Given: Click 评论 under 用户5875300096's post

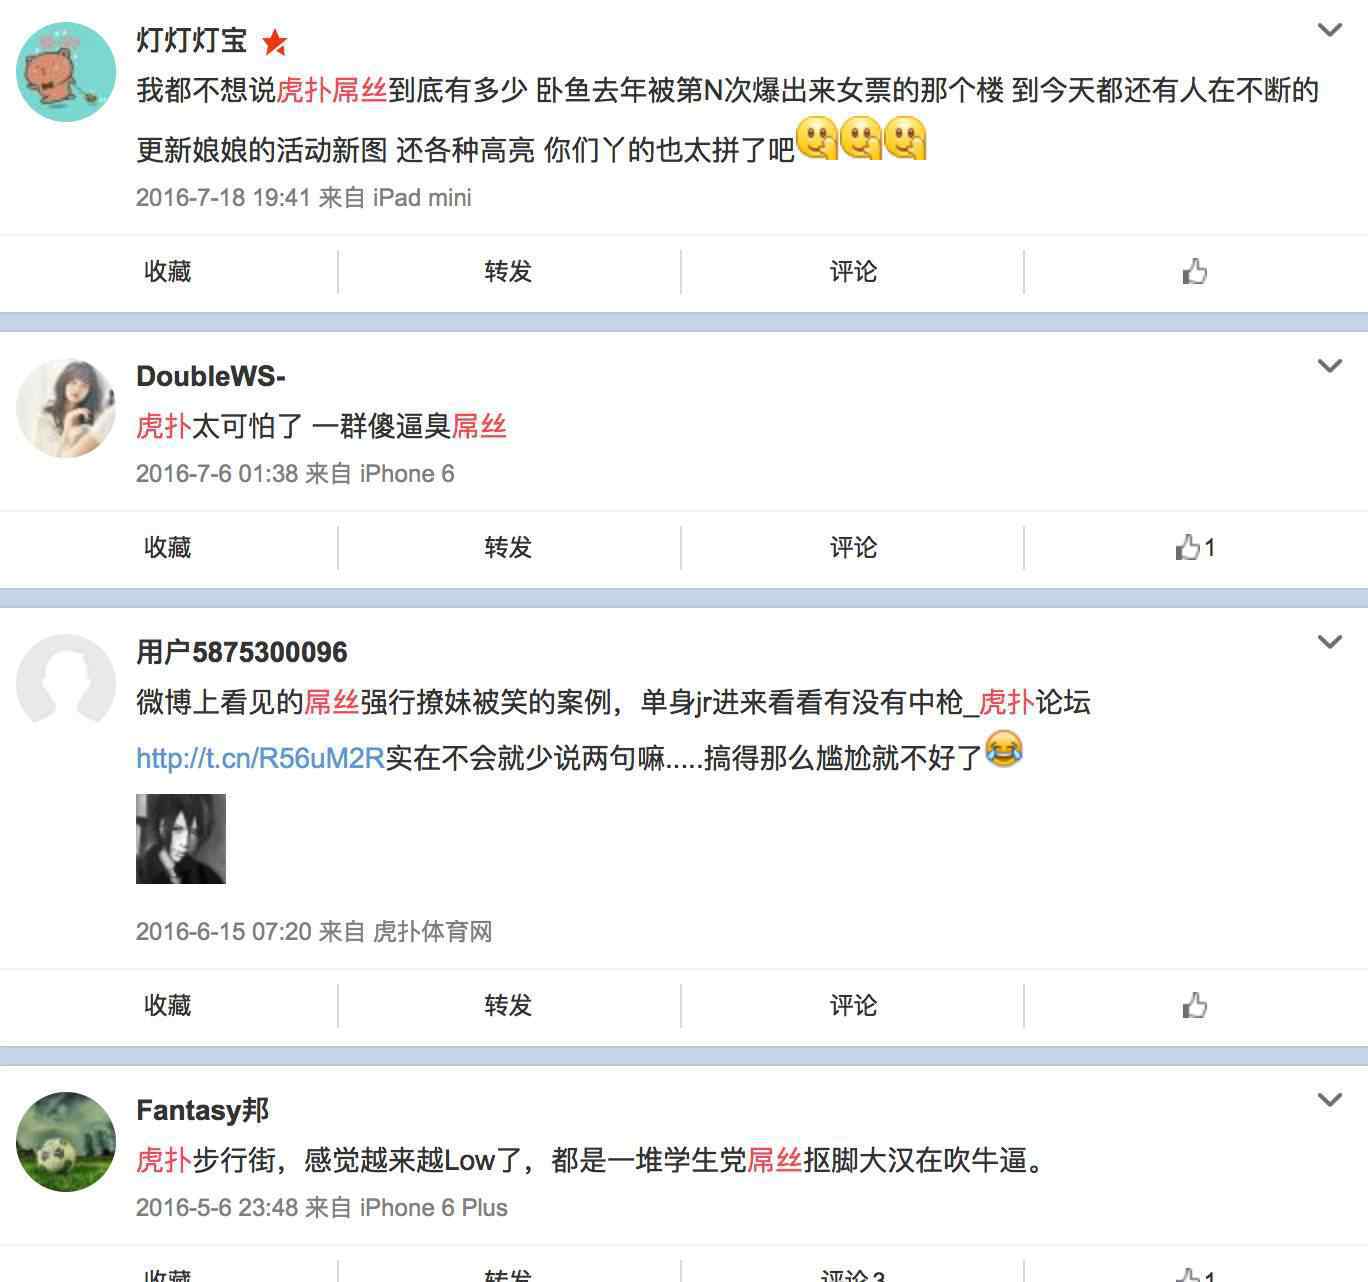Looking at the screenshot, I should coord(853,1005).
